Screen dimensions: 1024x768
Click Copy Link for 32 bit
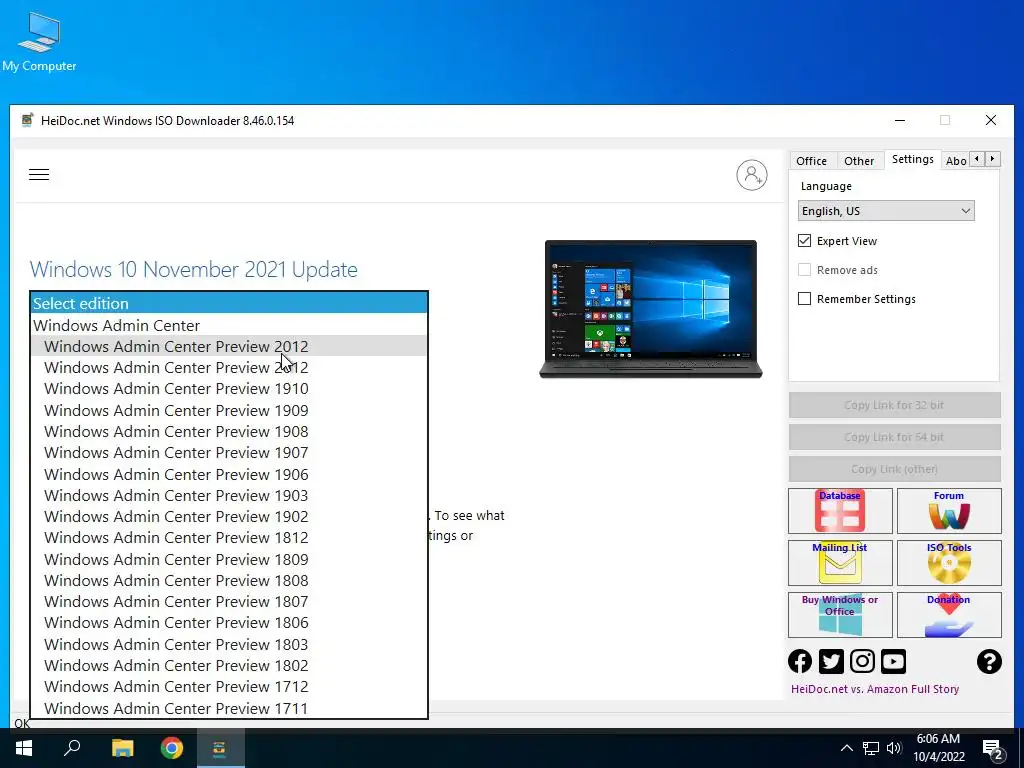tap(894, 405)
